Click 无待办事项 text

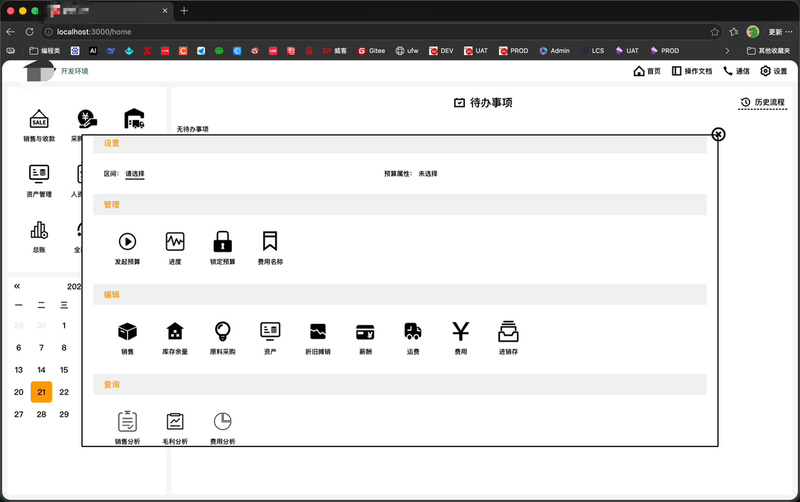pyautogui.click(x=192, y=129)
